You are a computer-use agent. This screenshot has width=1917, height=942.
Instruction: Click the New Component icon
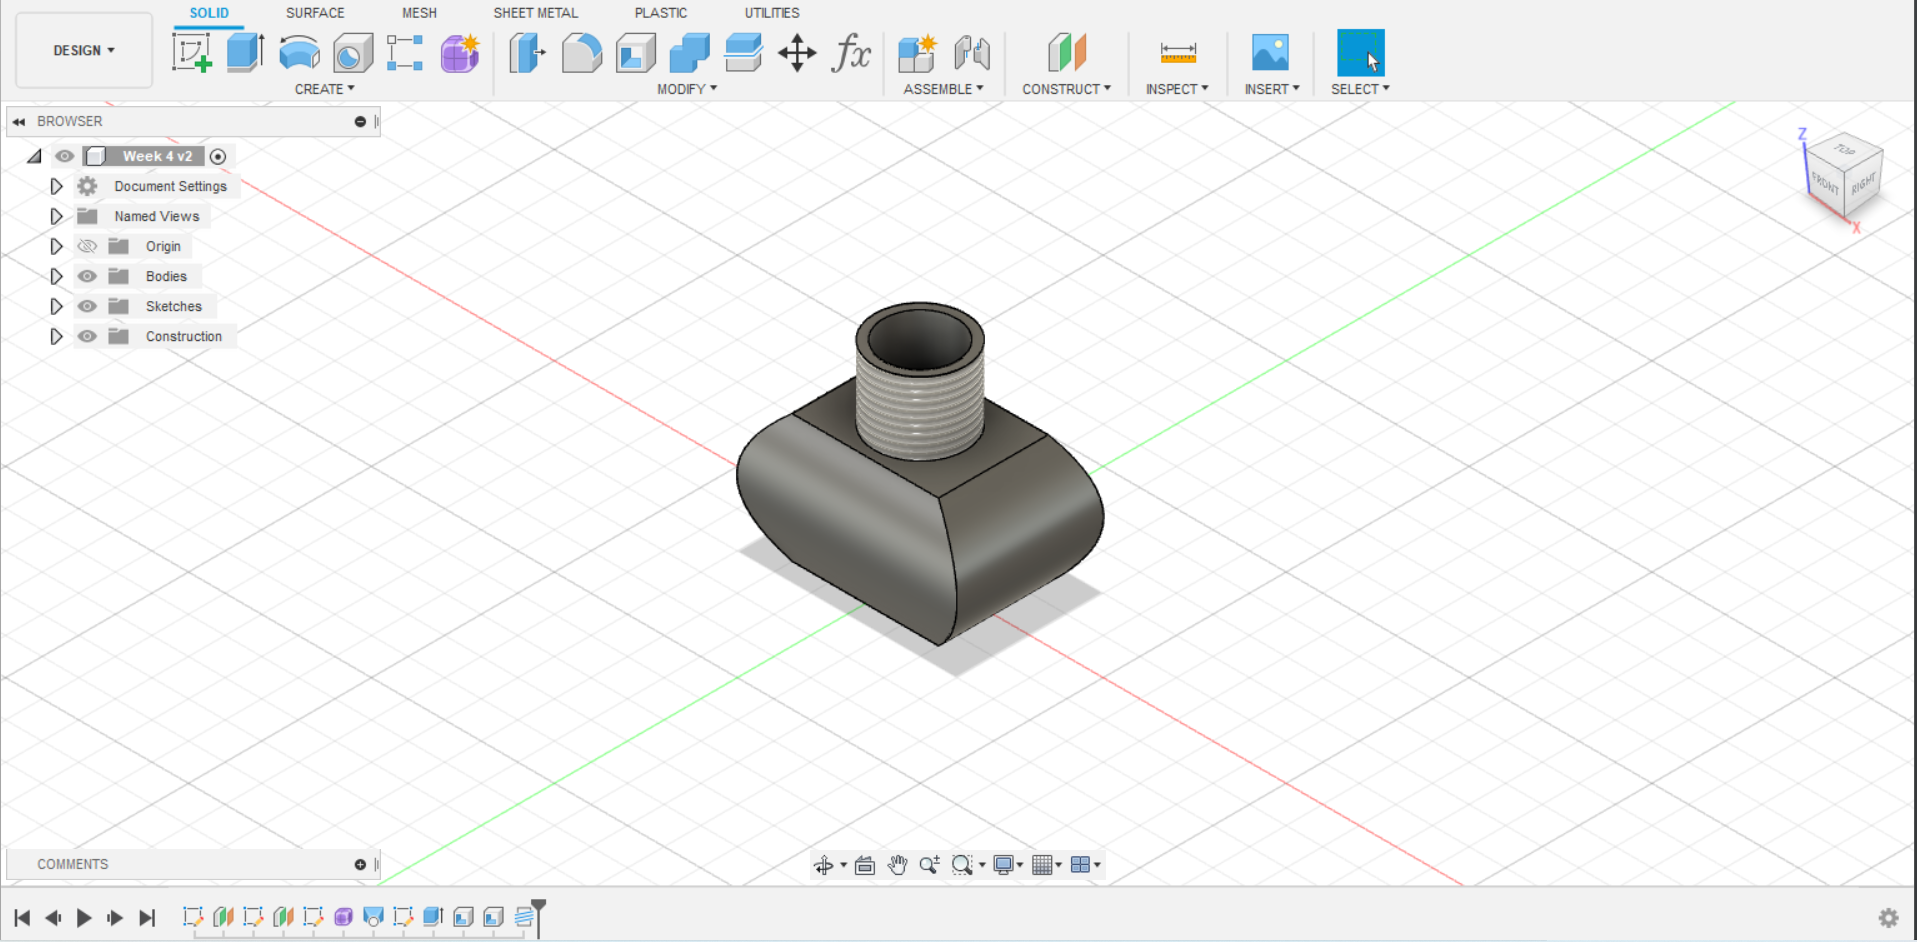click(917, 52)
